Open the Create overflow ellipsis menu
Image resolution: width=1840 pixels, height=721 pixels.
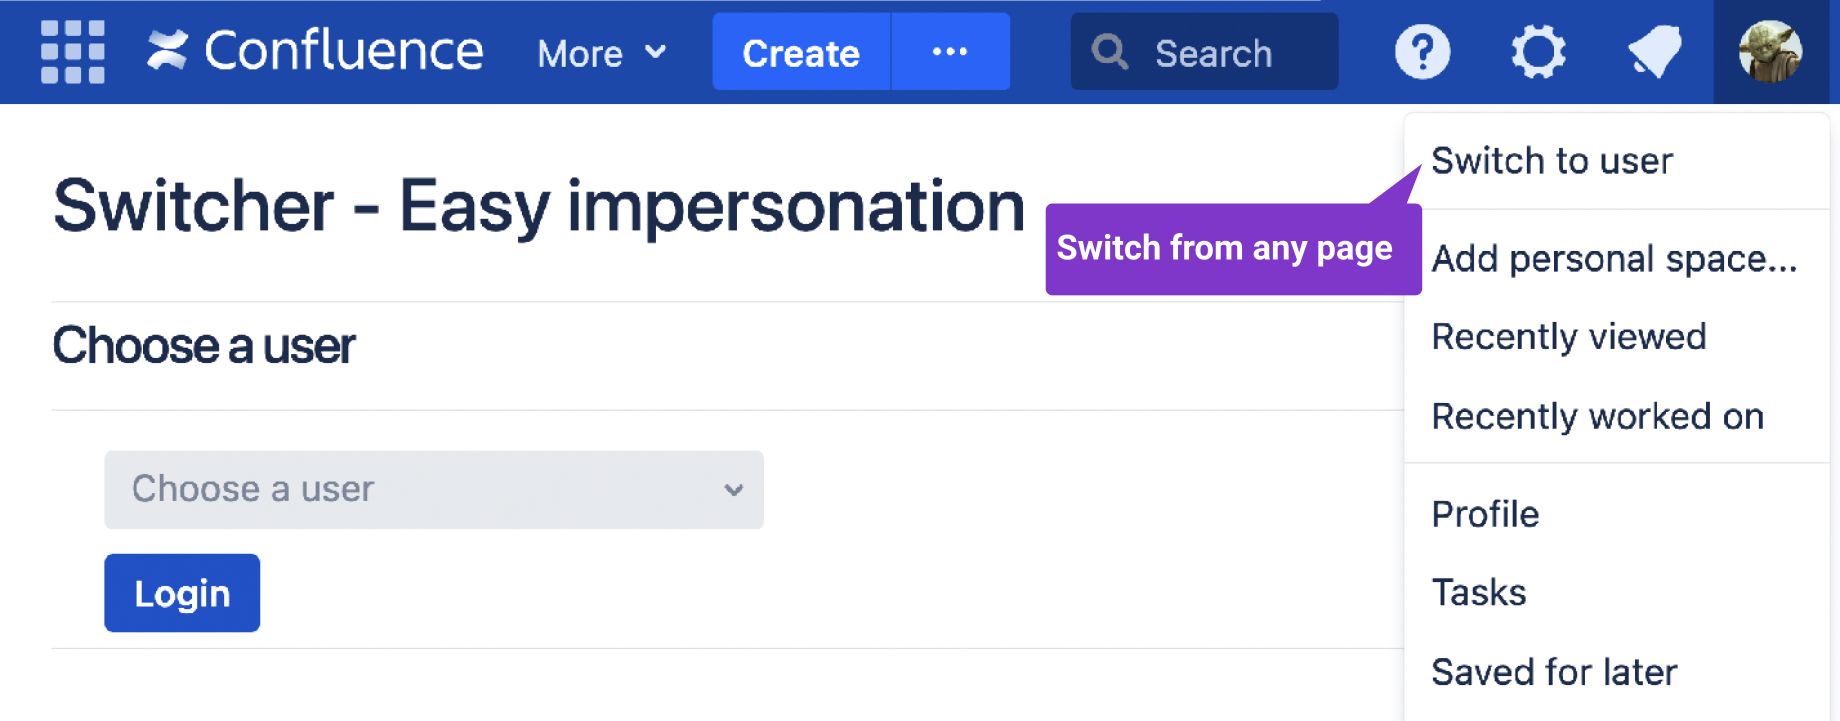[949, 52]
